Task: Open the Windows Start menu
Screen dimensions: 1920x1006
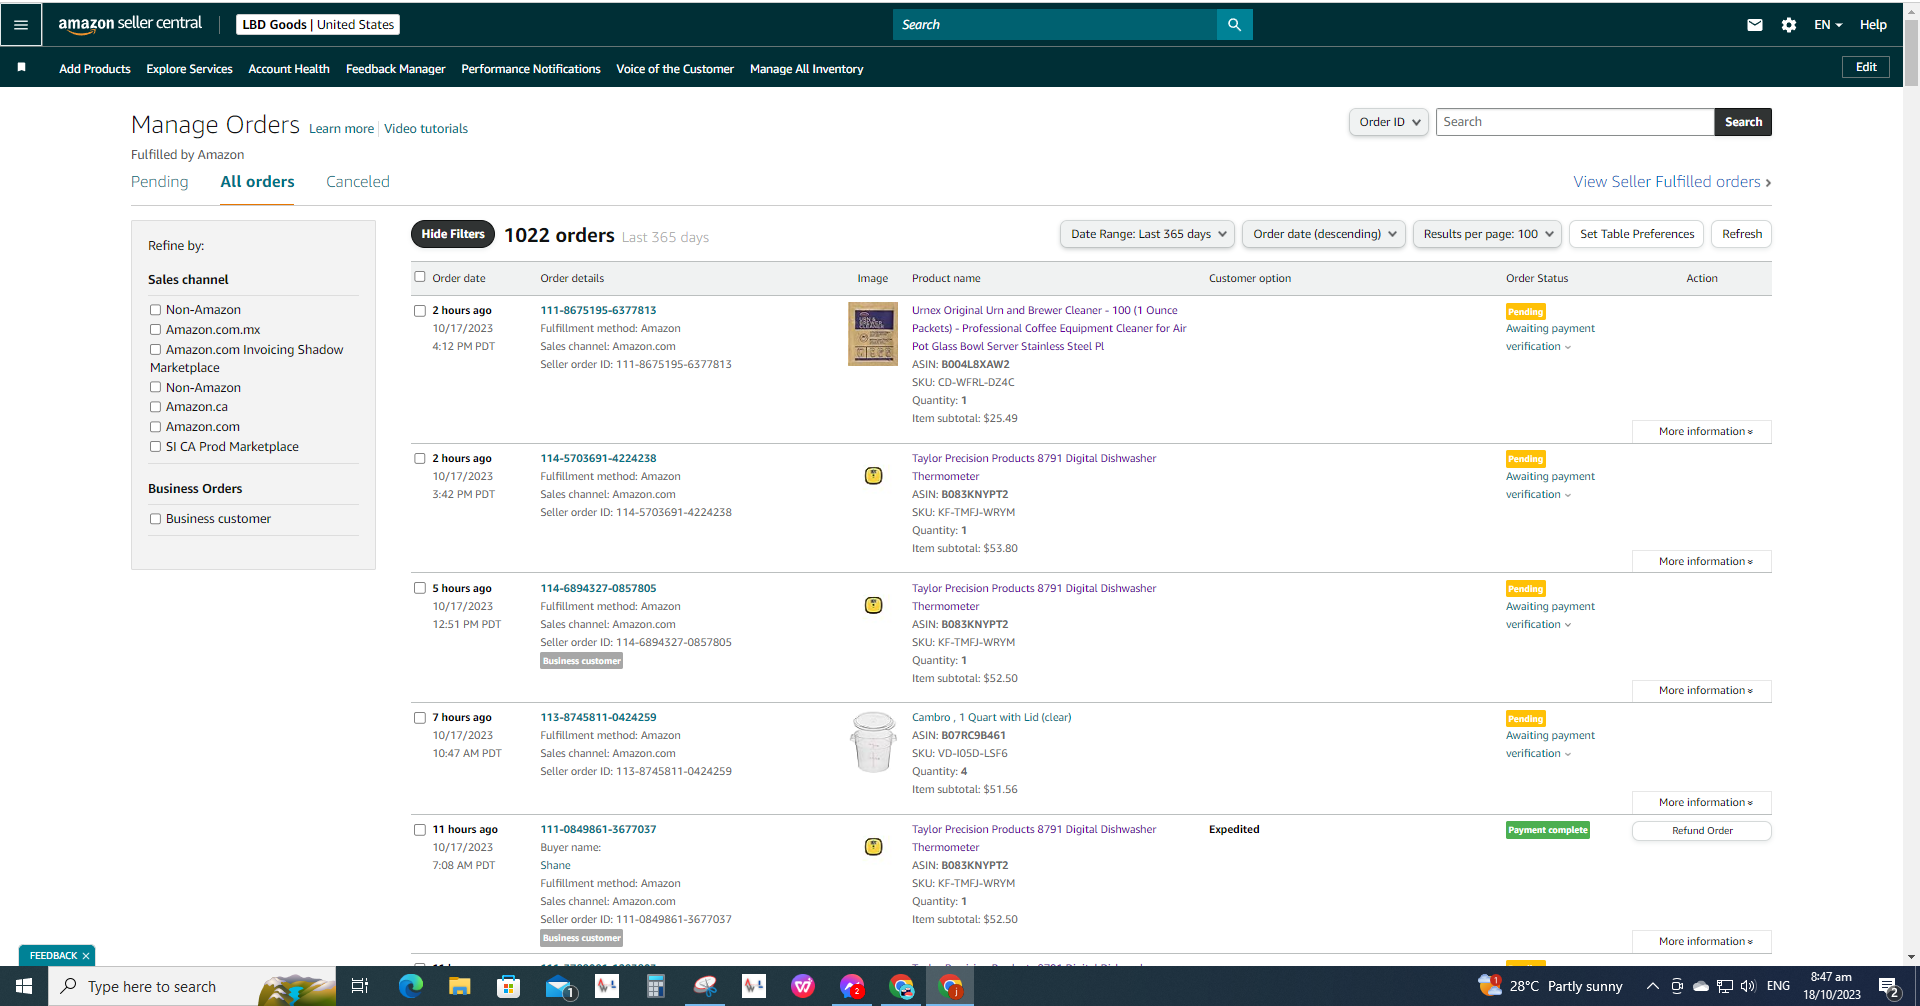Action: [x=24, y=986]
